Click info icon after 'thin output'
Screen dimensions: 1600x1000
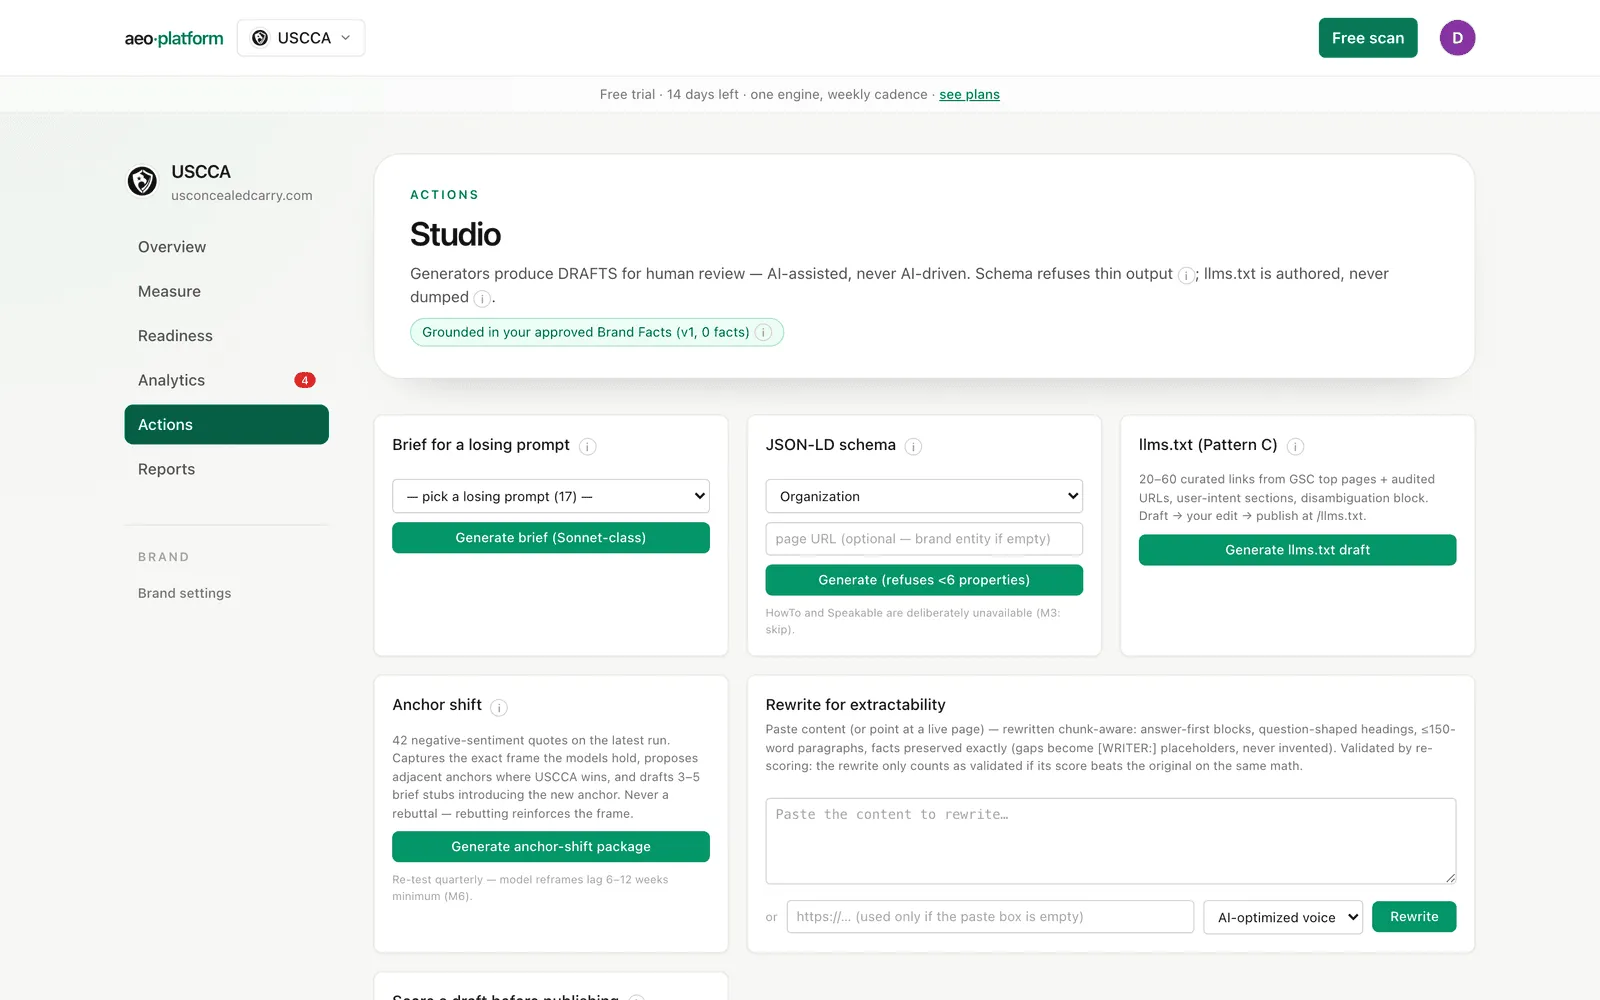coord(1186,275)
